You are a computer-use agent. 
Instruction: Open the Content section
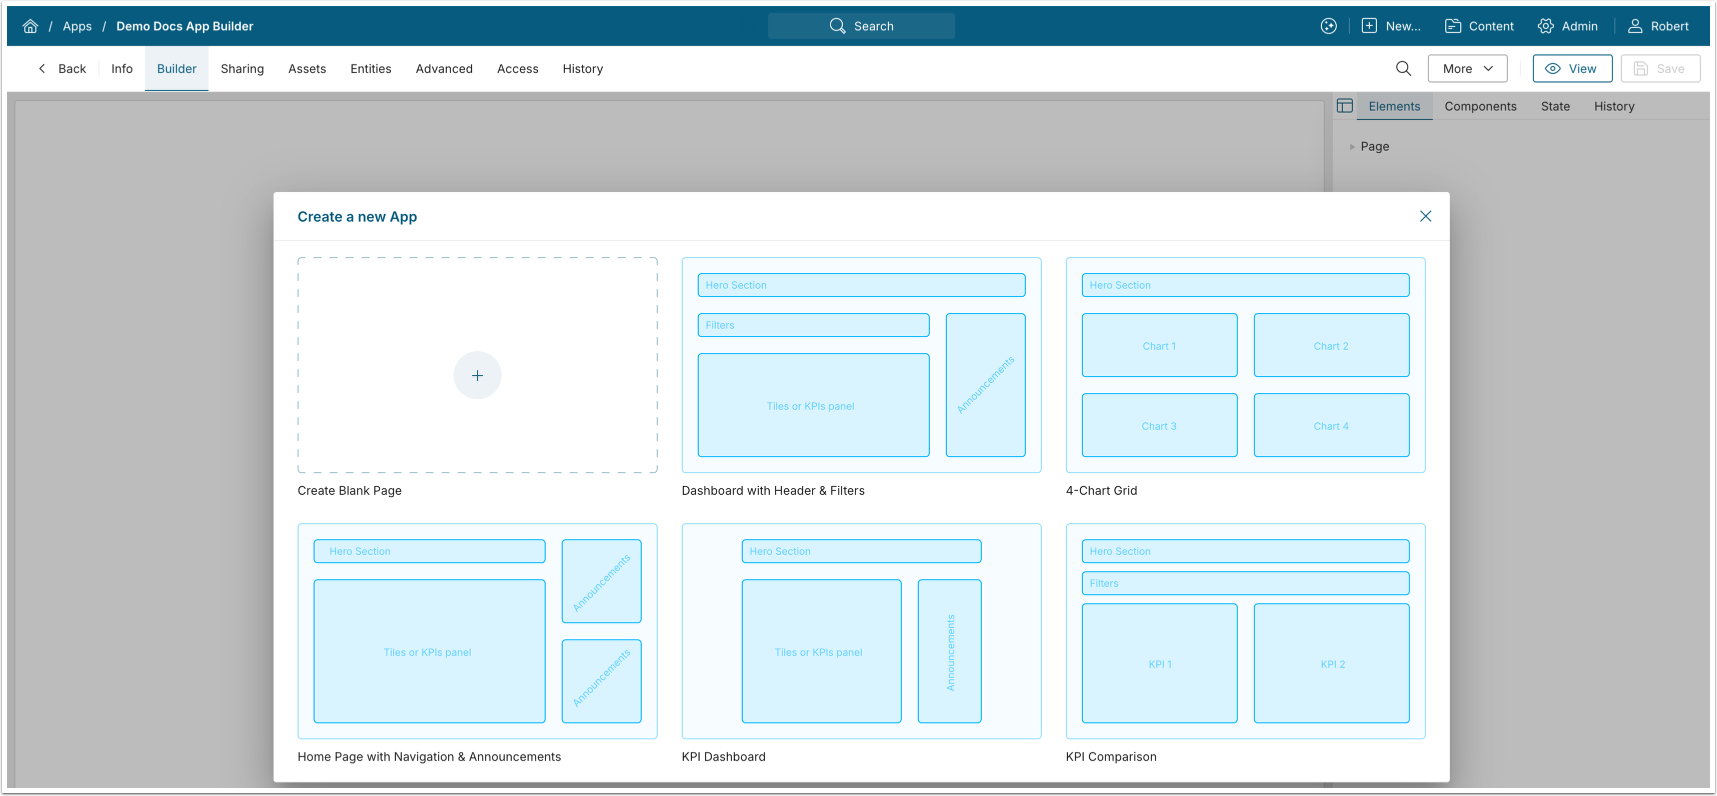[x=1479, y=26]
